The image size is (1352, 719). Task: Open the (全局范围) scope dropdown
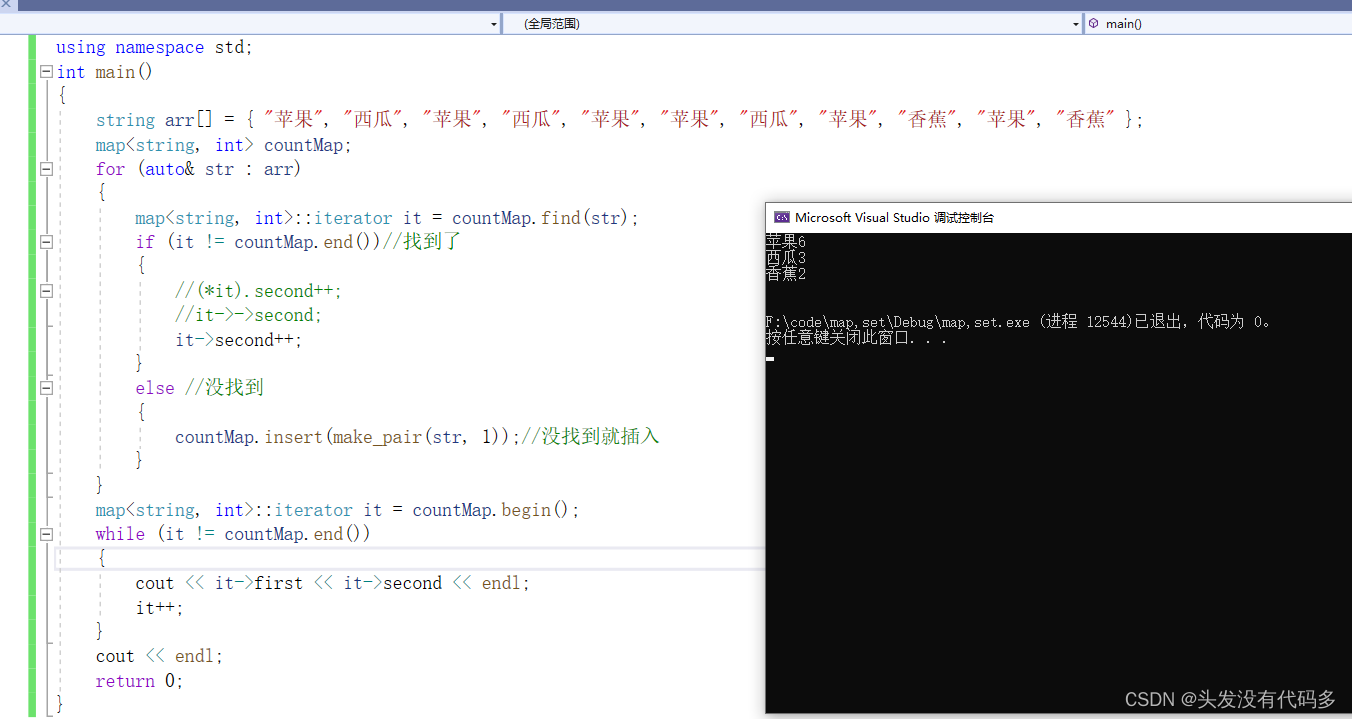1073,23
